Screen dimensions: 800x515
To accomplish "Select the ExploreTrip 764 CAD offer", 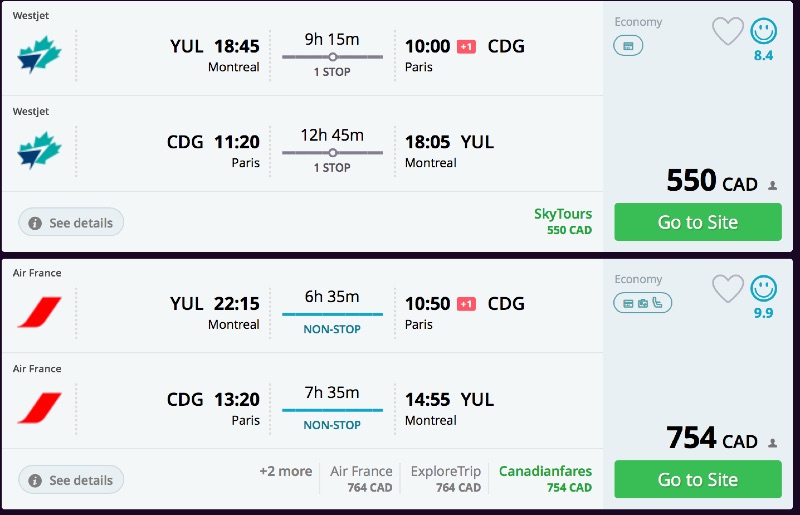I will [445, 478].
